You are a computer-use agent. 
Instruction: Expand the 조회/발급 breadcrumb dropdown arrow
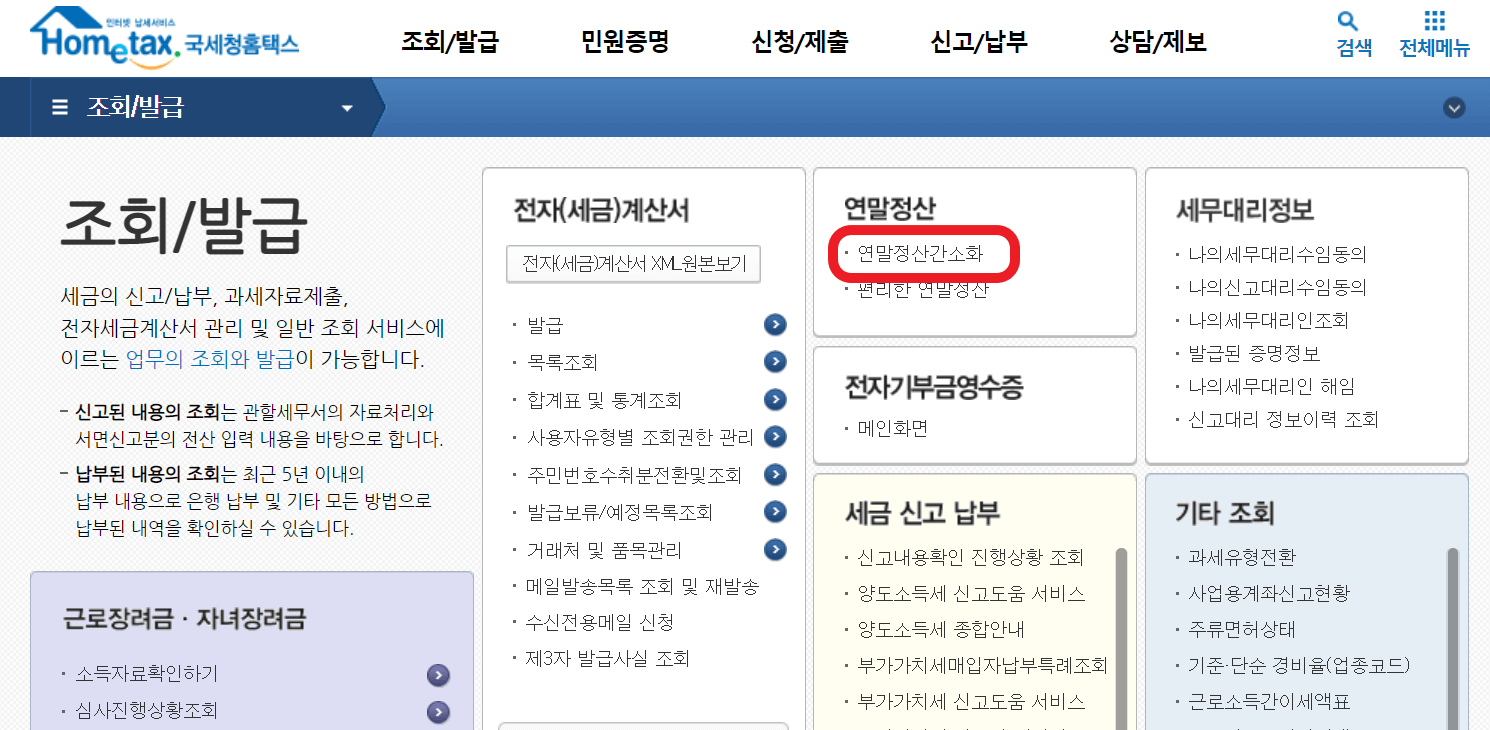click(x=347, y=108)
